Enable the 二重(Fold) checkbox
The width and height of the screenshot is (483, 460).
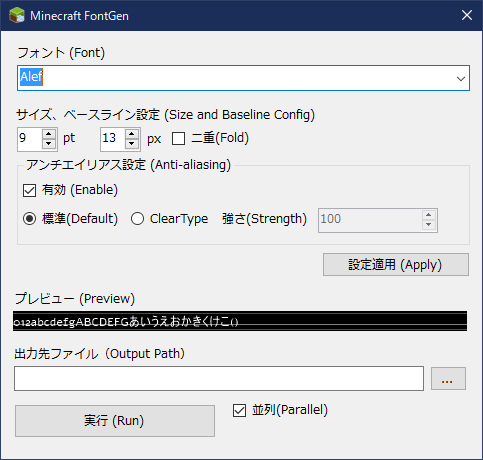point(178,139)
